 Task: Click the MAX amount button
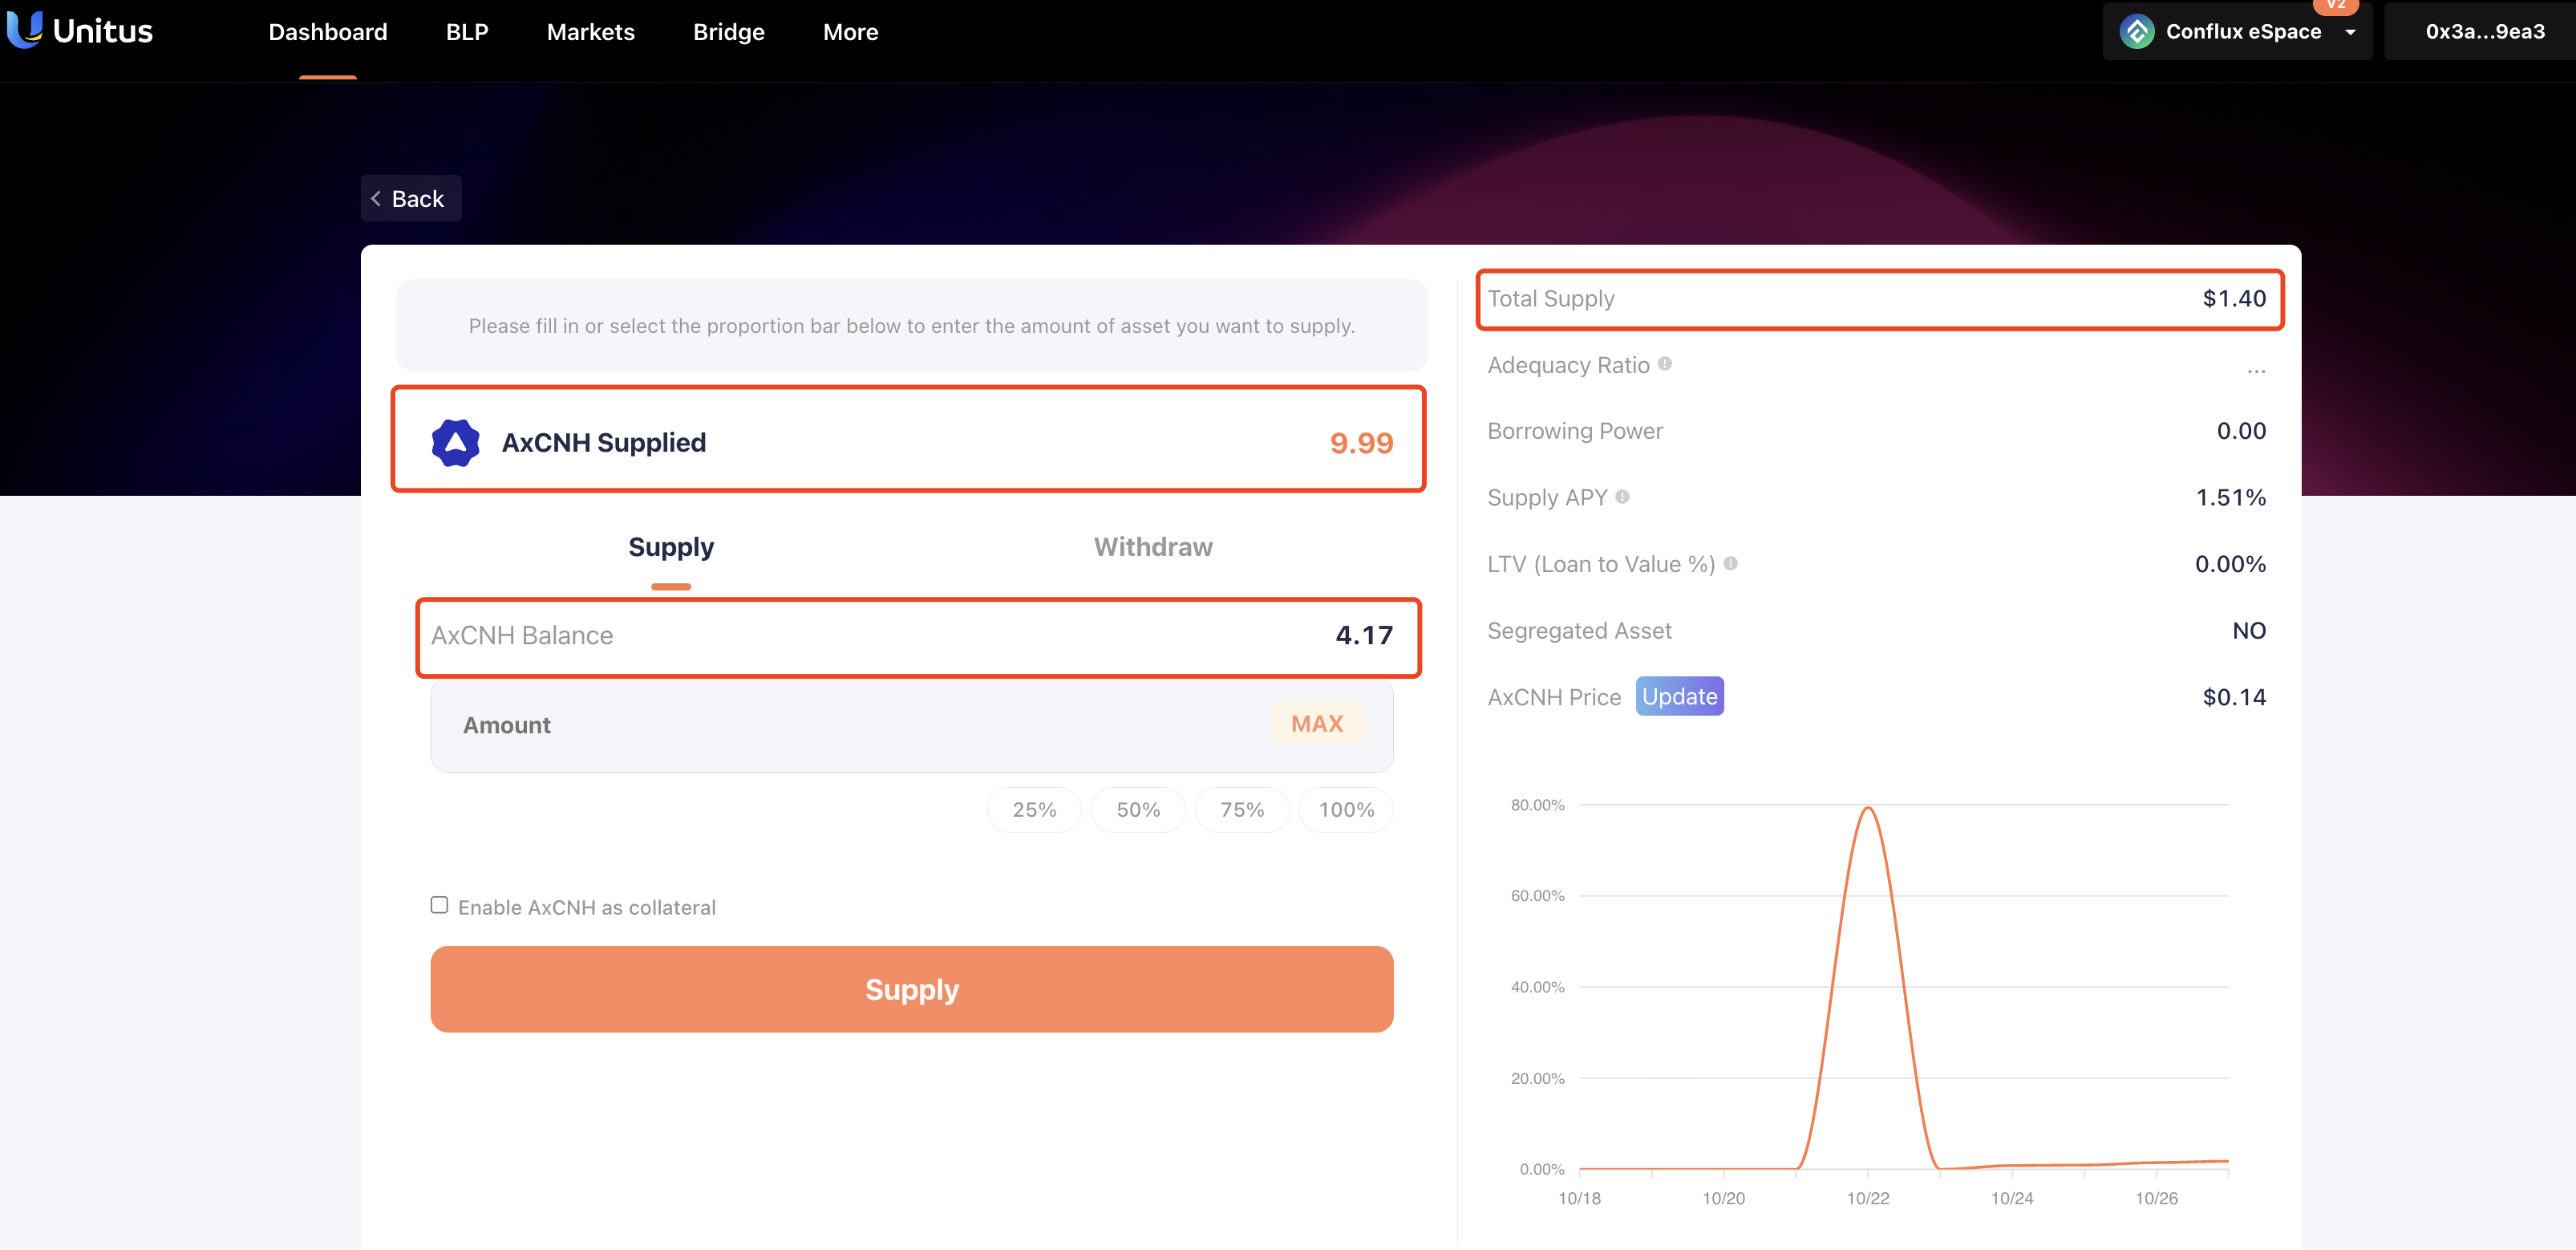[x=1316, y=724]
